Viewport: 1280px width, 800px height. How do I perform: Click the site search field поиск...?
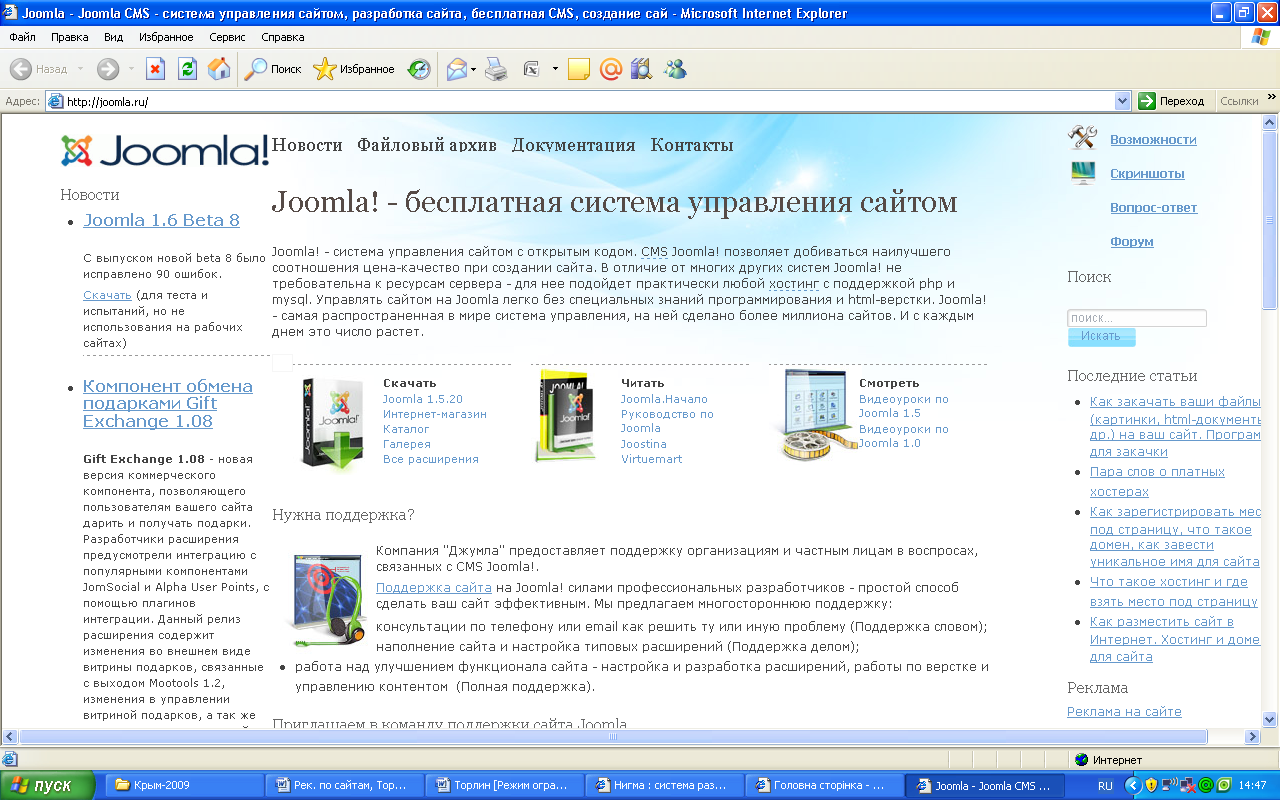[1137, 318]
